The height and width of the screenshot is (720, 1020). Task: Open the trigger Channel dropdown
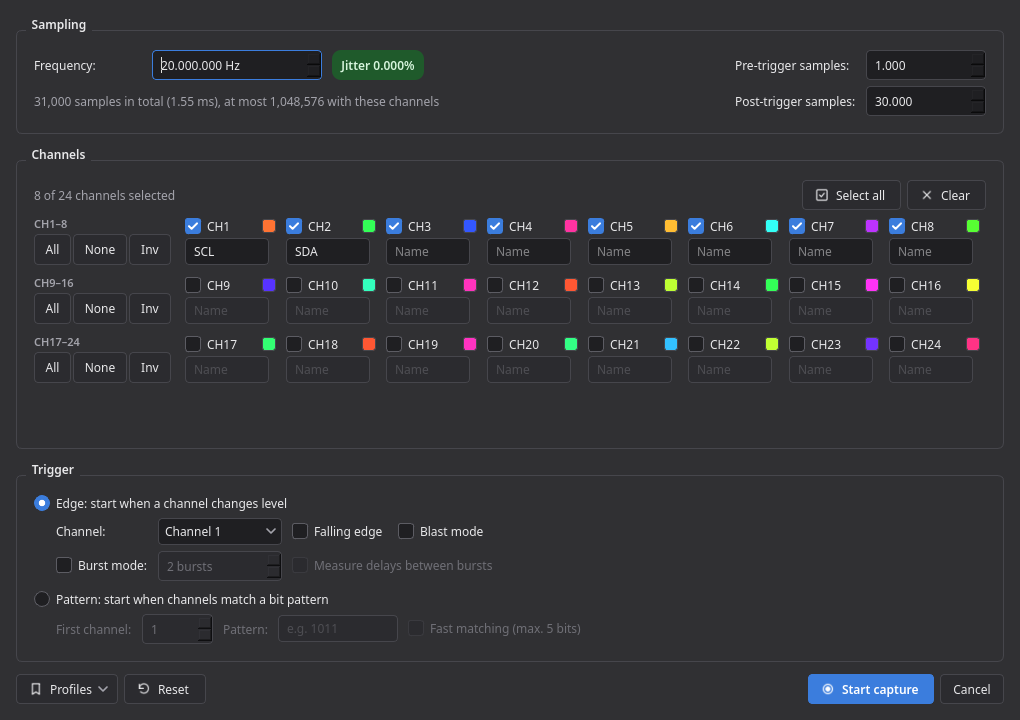coord(220,531)
